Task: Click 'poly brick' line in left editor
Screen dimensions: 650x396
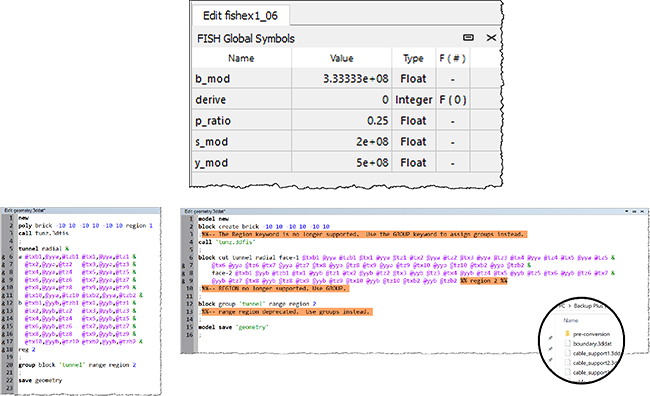Action: coord(85,226)
